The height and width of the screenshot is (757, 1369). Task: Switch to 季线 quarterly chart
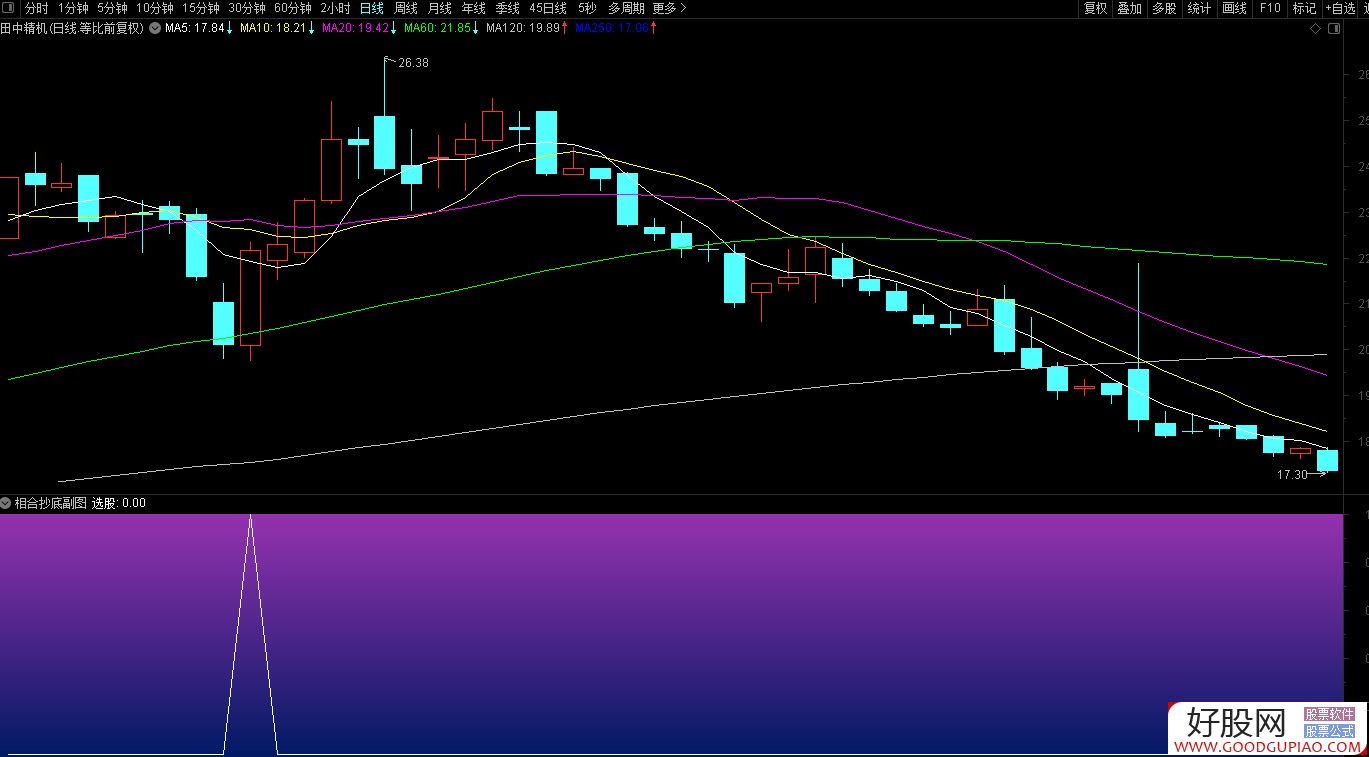click(x=507, y=8)
